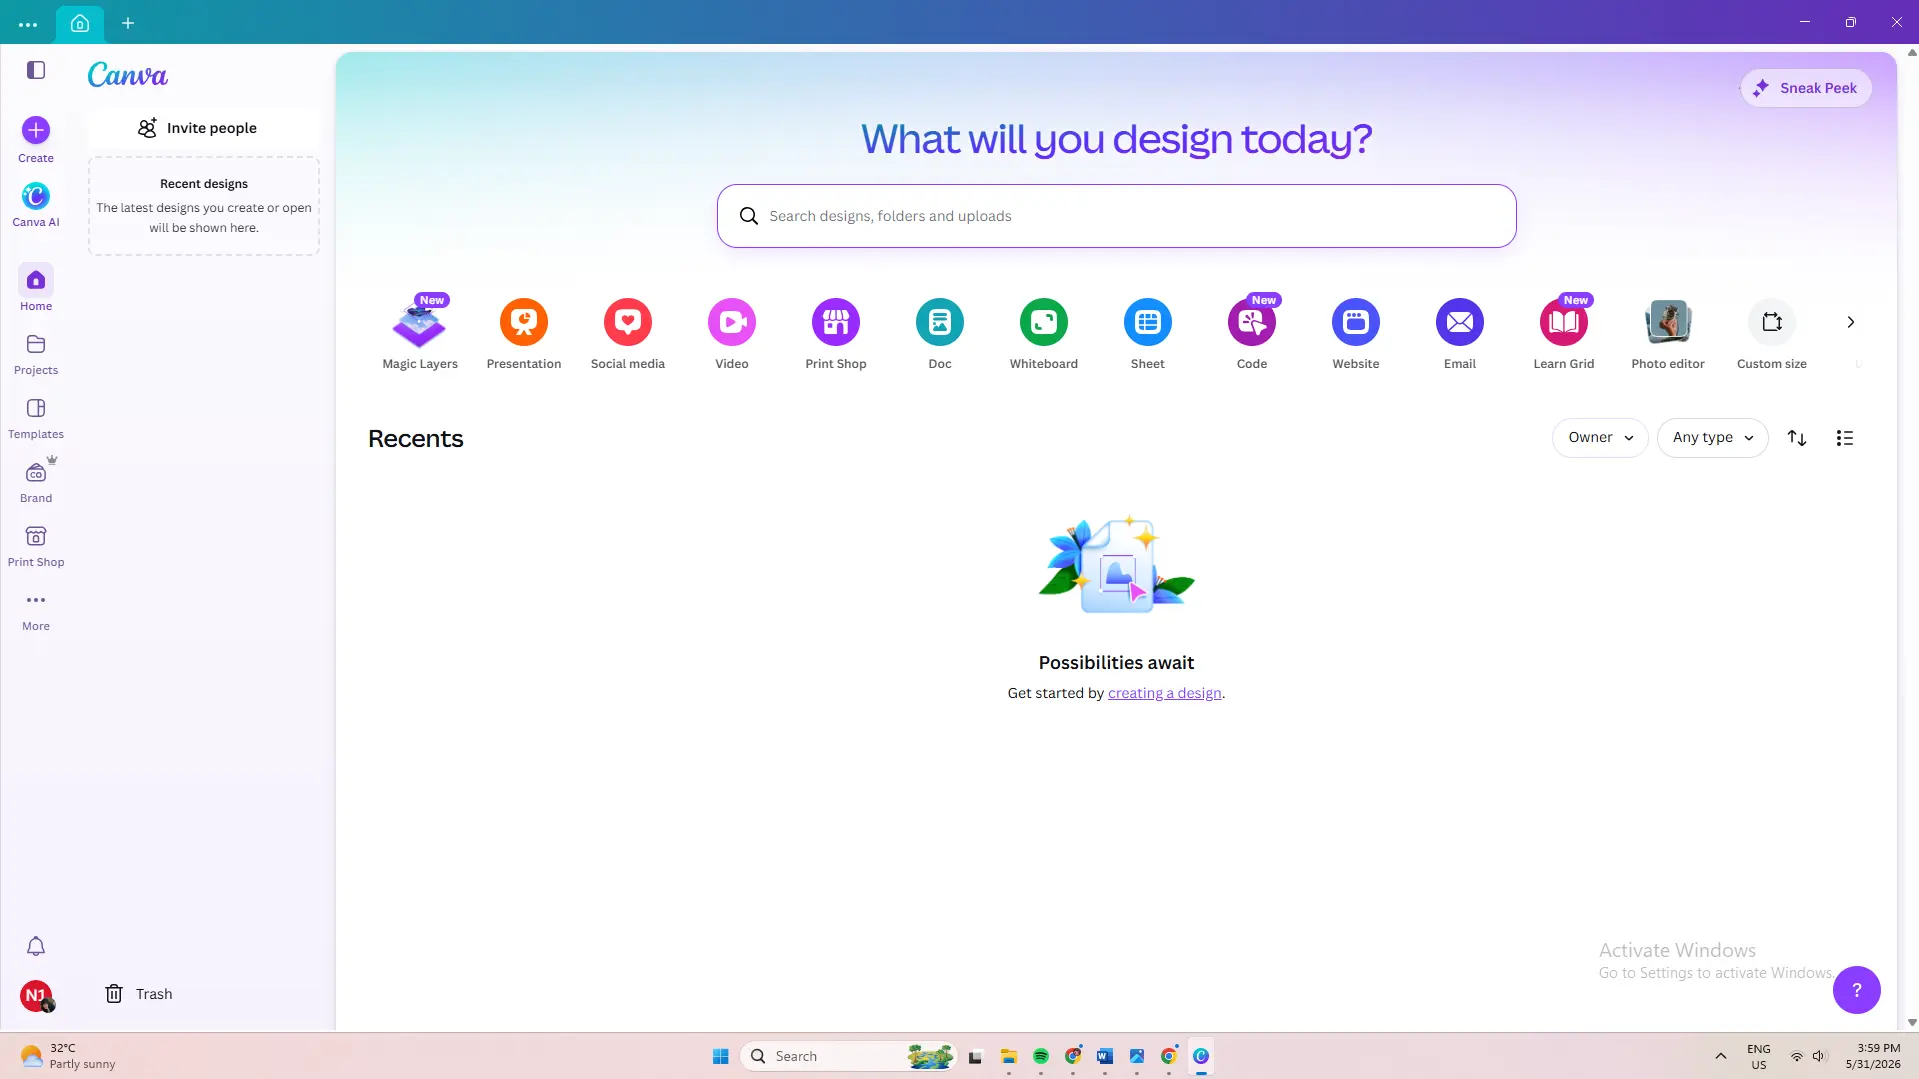Create a new Email design

click(x=1460, y=334)
